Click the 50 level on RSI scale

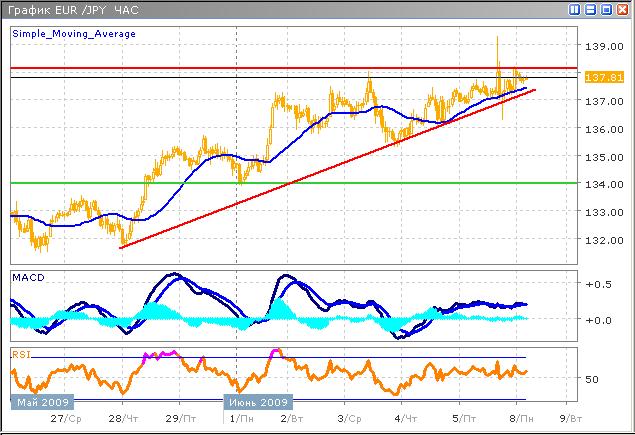click(x=592, y=379)
